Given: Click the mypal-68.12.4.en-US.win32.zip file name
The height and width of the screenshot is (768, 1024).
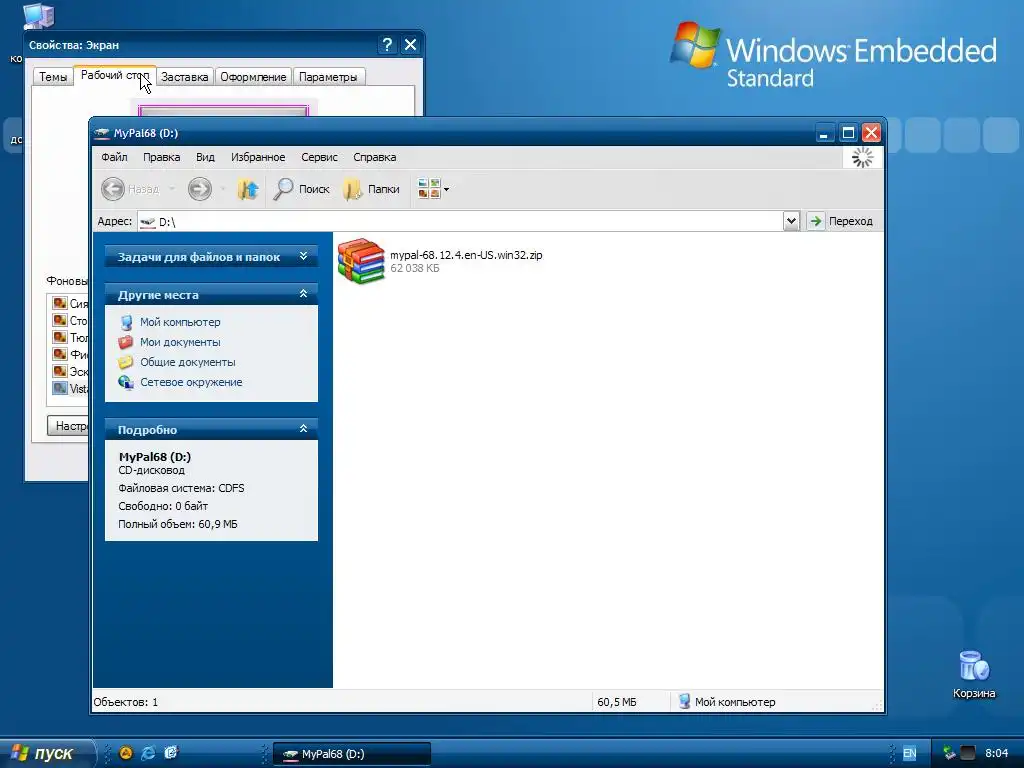Looking at the screenshot, I should tap(466, 255).
